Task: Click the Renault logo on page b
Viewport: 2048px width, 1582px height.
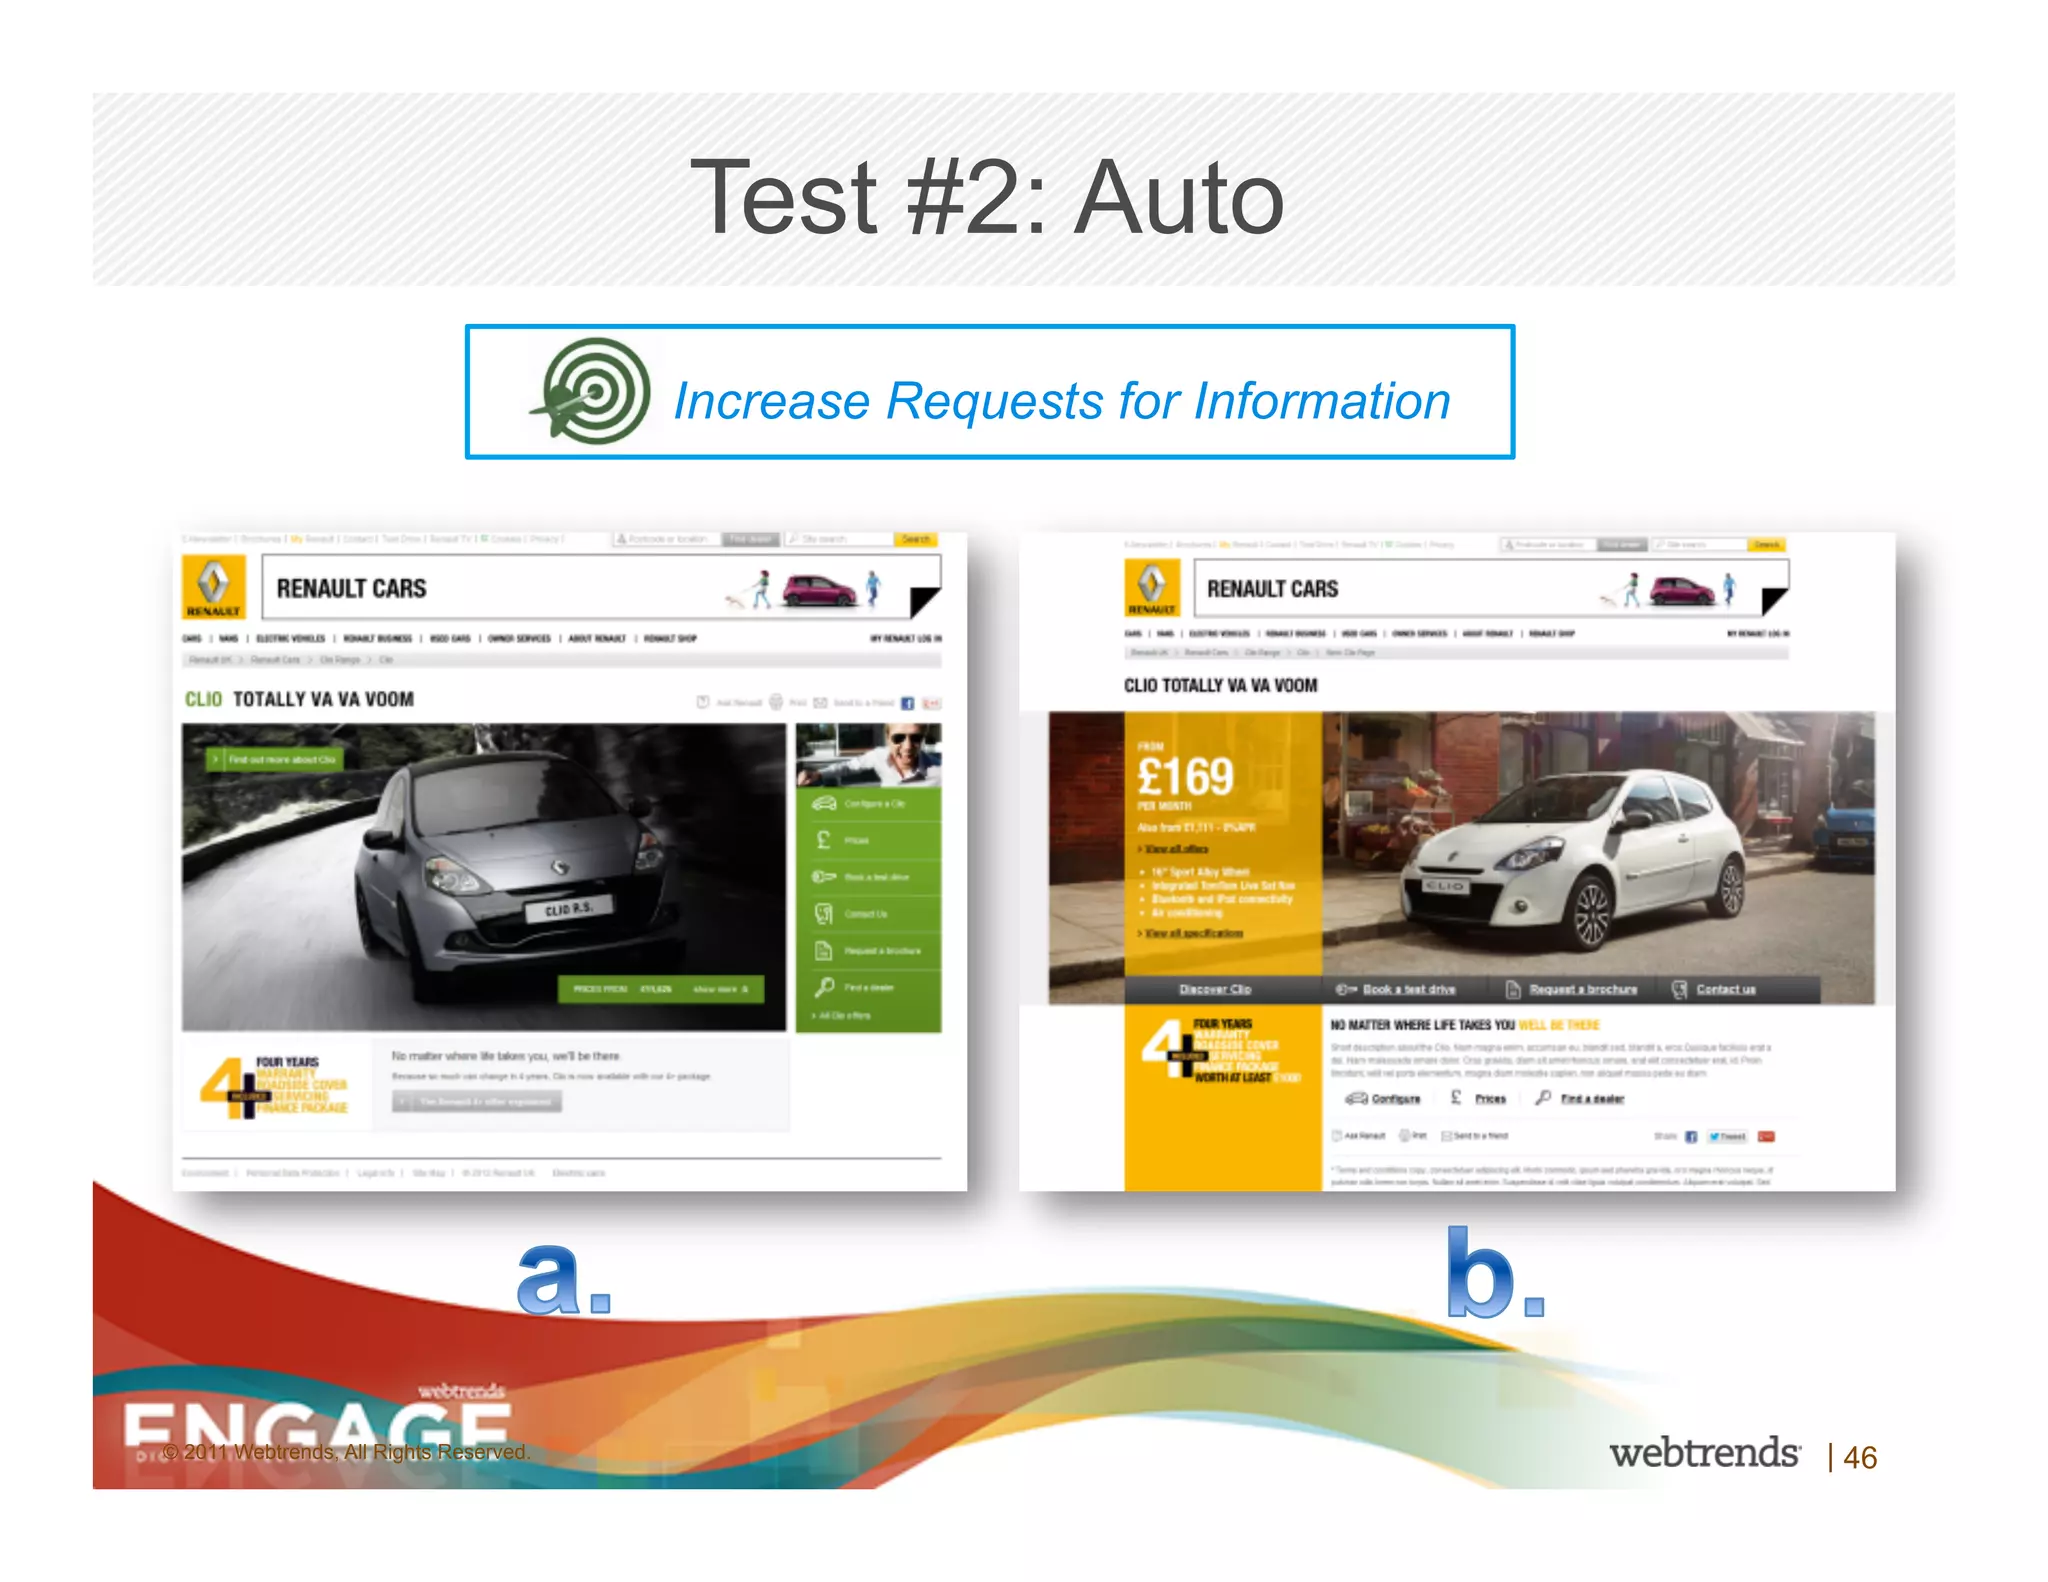Action: 1151,588
